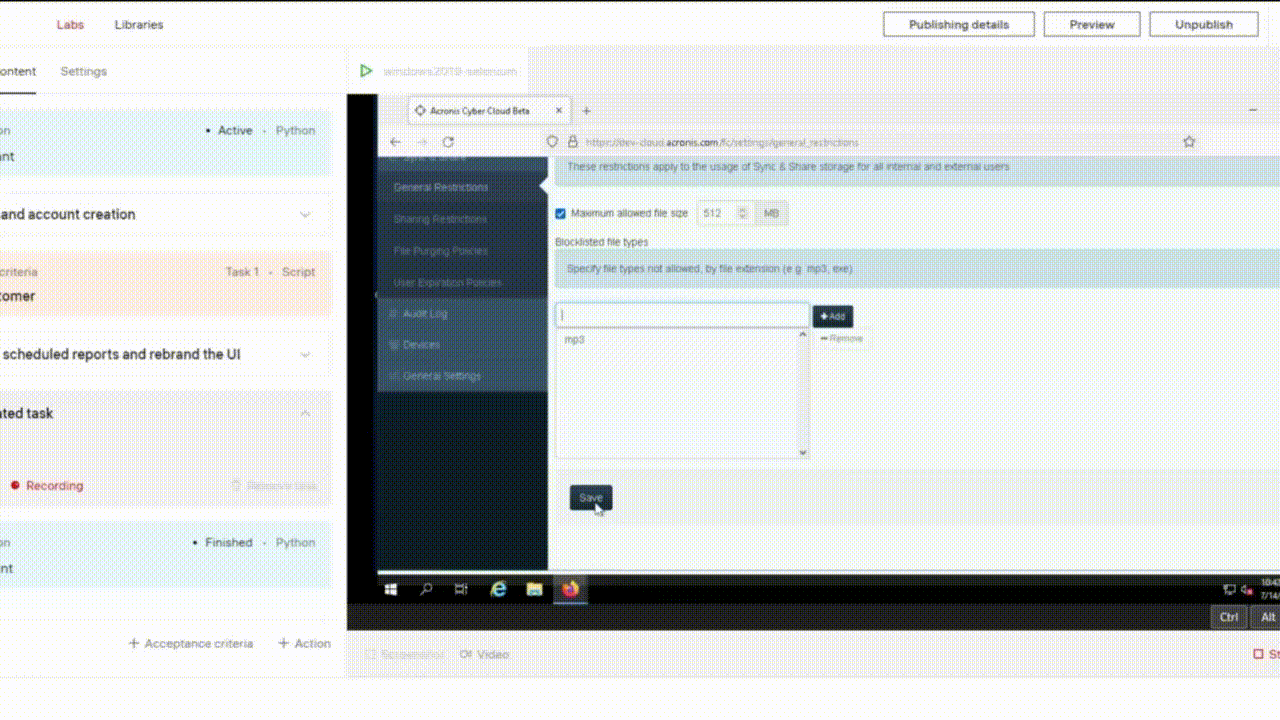Expand the account creation section
This screenshot has width=1280, height=720.
[x=305, y=214]
